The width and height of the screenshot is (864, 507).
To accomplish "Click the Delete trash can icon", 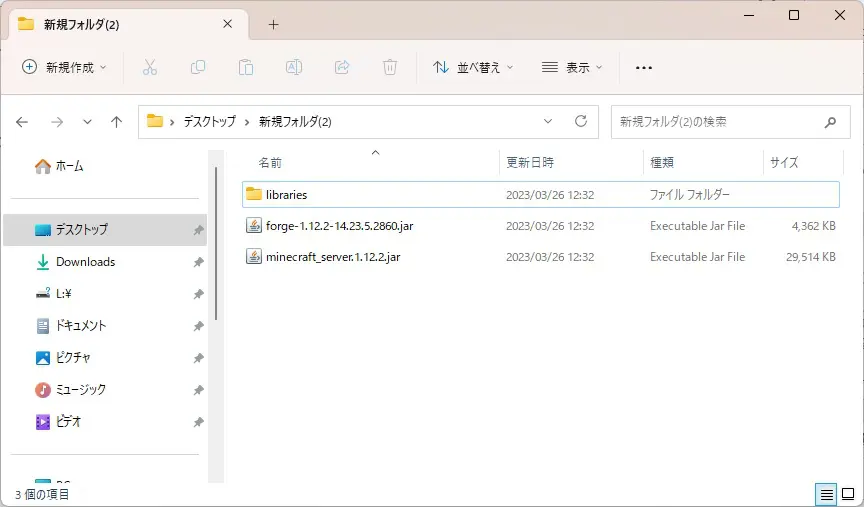I will 390,67.
